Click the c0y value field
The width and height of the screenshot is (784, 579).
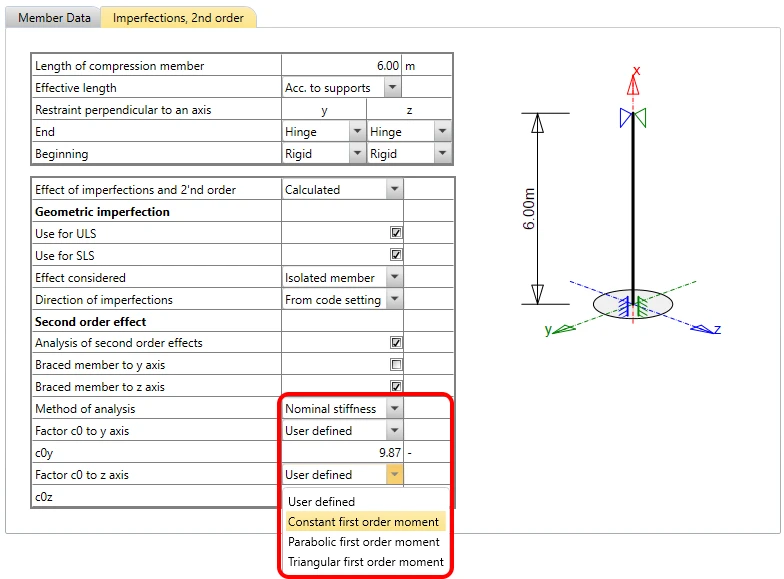pyautogui.click(x=342, y=452)
